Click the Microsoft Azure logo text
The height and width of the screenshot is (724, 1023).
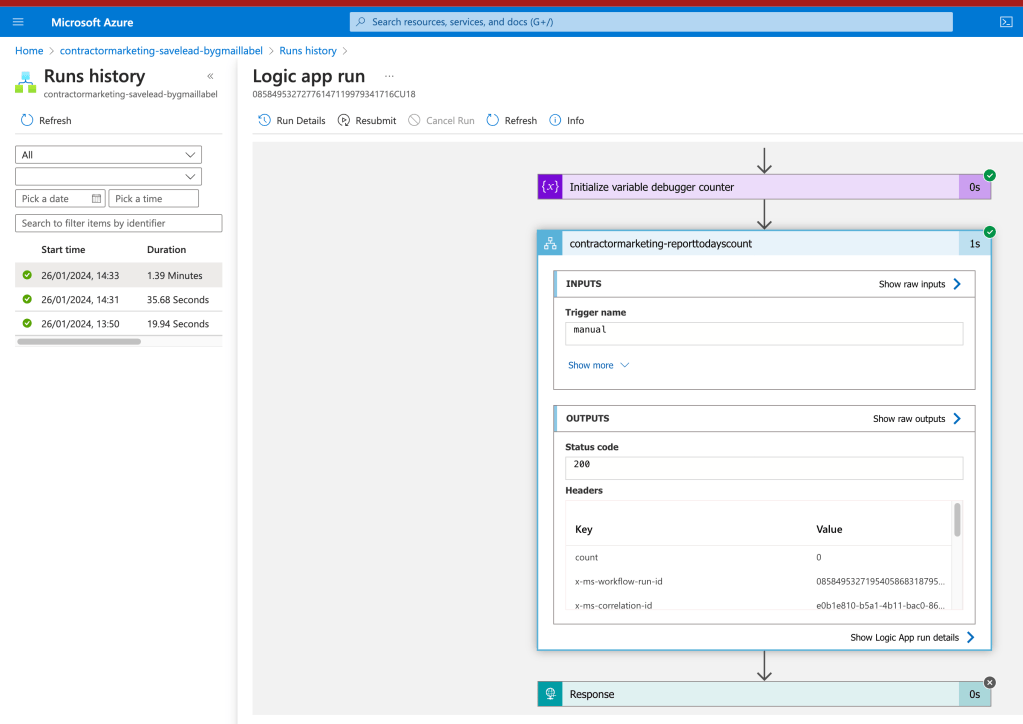click(x=92, y=22)
